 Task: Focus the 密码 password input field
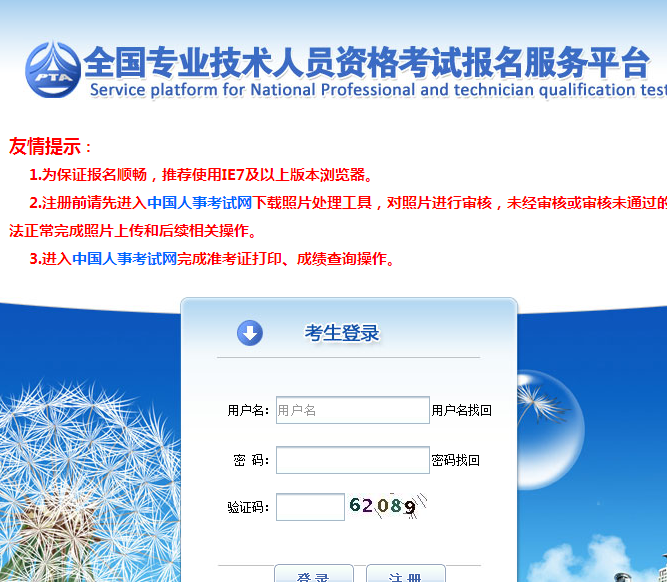pyautogui.click(x=353, y=460)
